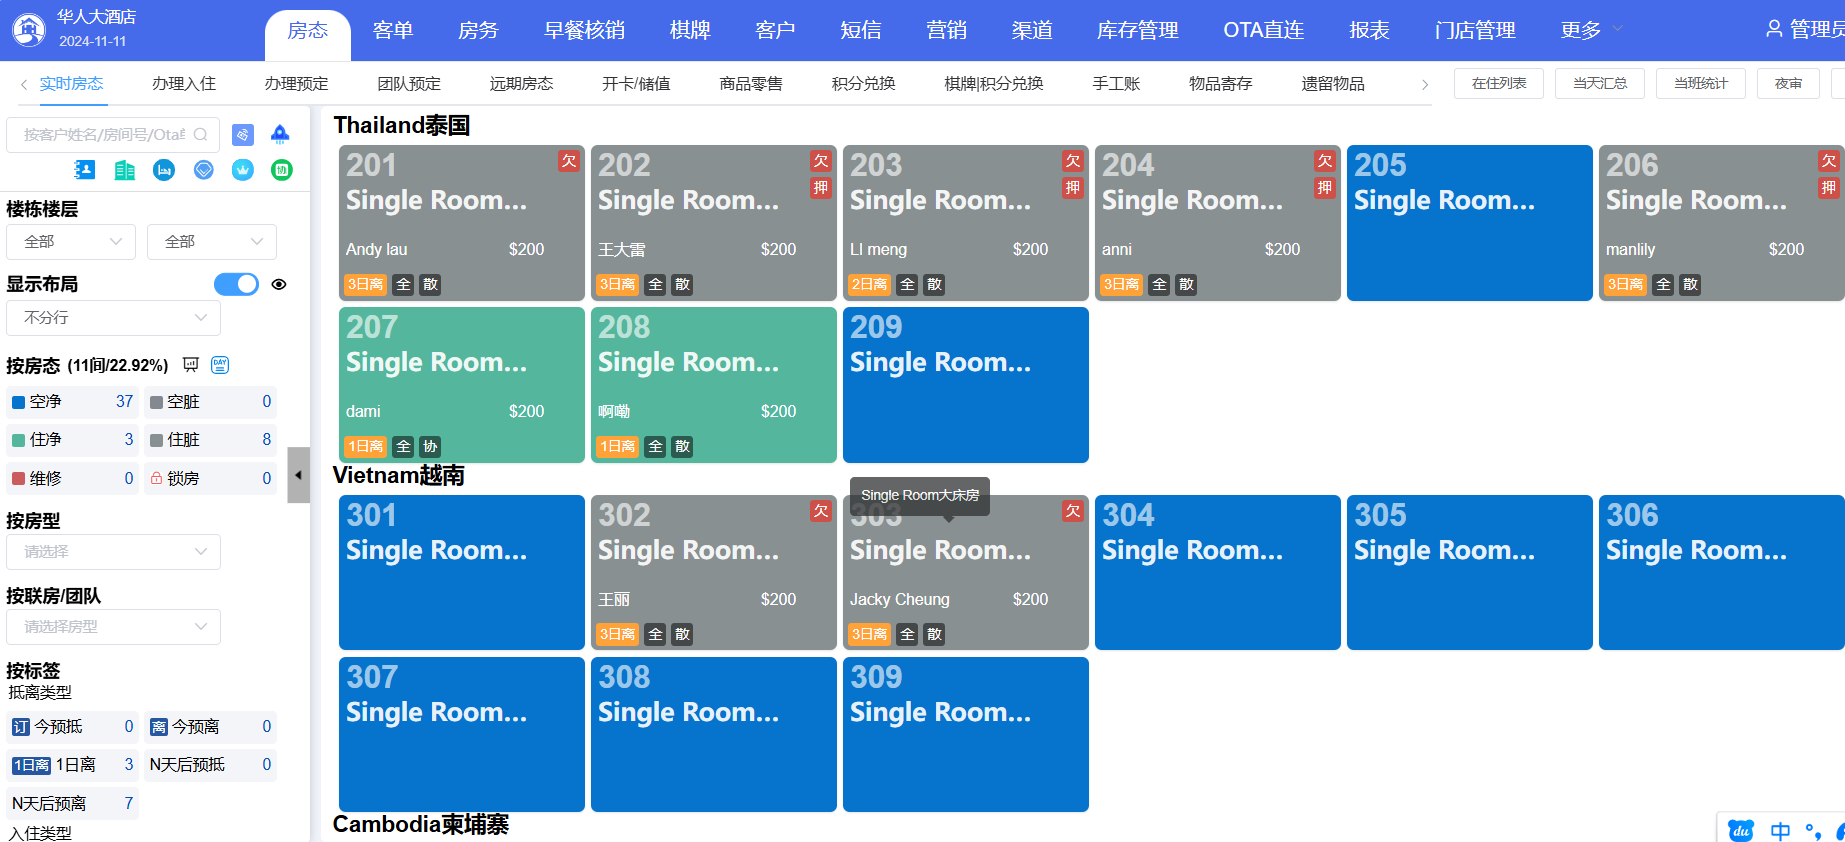The image size is (1845, 842).
Task: Click the green 协 agreement icon
Action: (282, 170)
